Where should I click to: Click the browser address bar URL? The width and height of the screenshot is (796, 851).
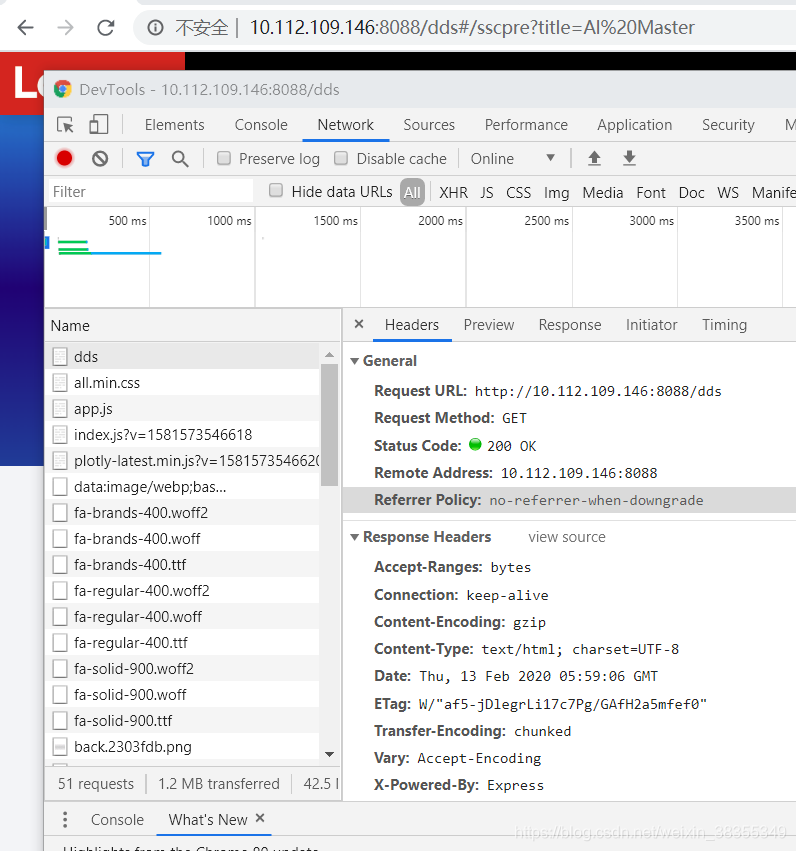[472, 27]
